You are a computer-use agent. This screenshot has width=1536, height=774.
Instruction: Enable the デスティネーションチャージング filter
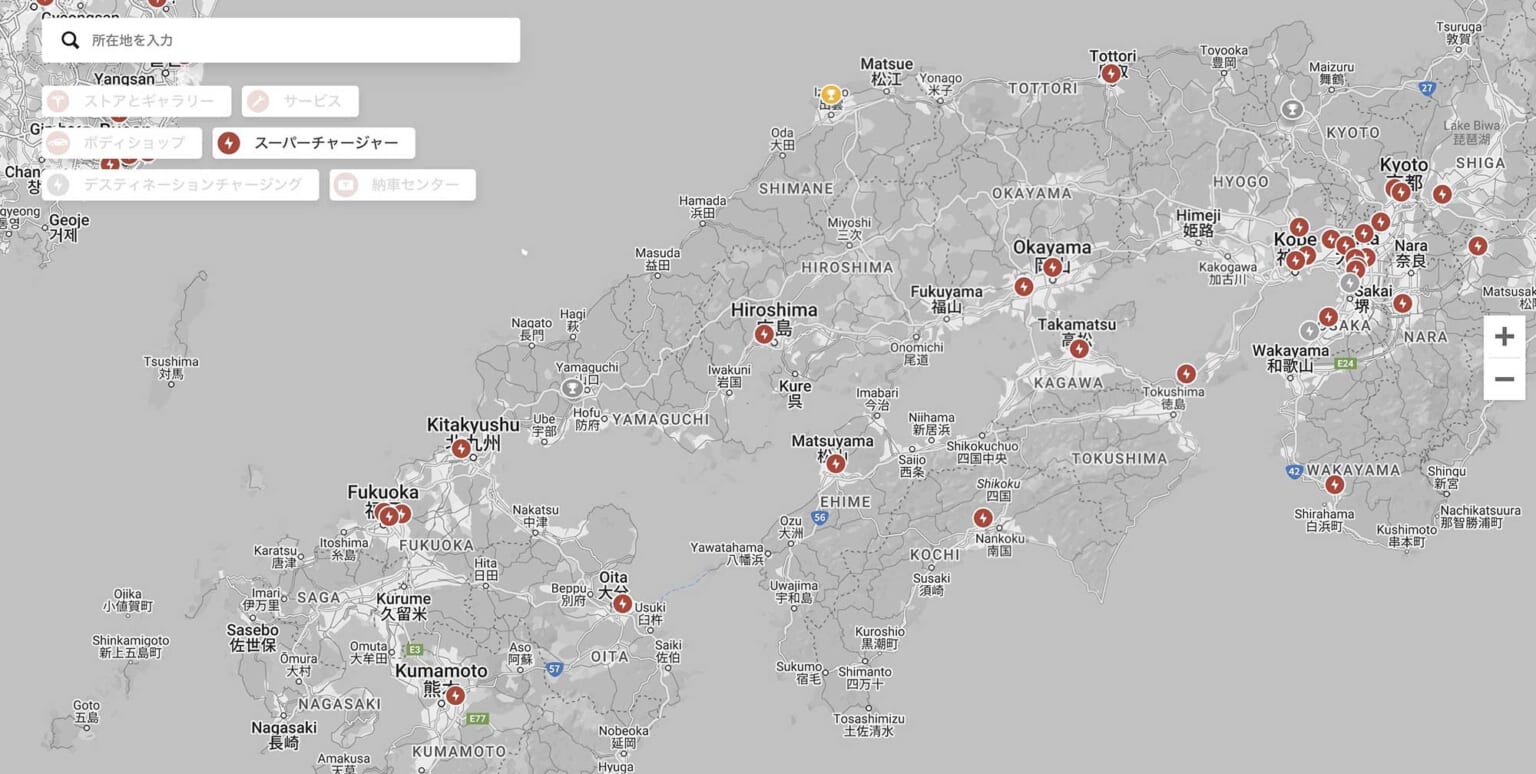181,185
